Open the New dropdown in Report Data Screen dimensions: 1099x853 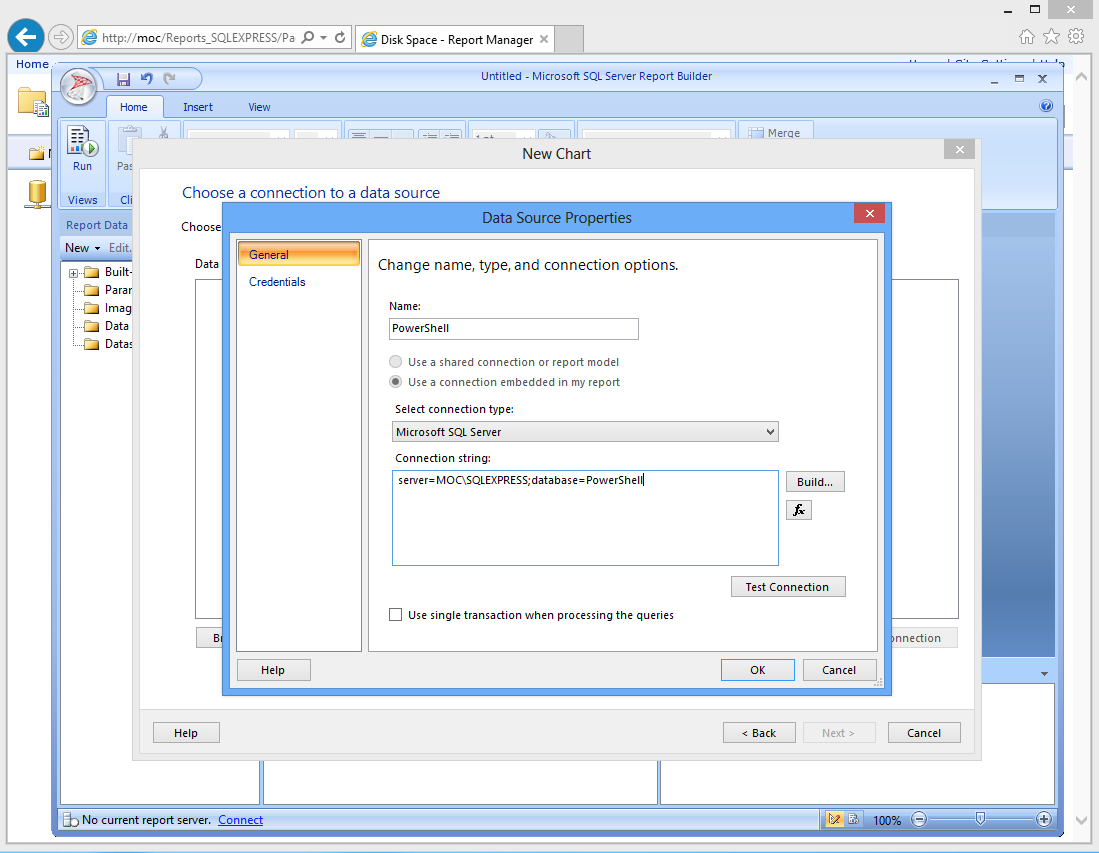pyautogui.click(x=82, y=248)
